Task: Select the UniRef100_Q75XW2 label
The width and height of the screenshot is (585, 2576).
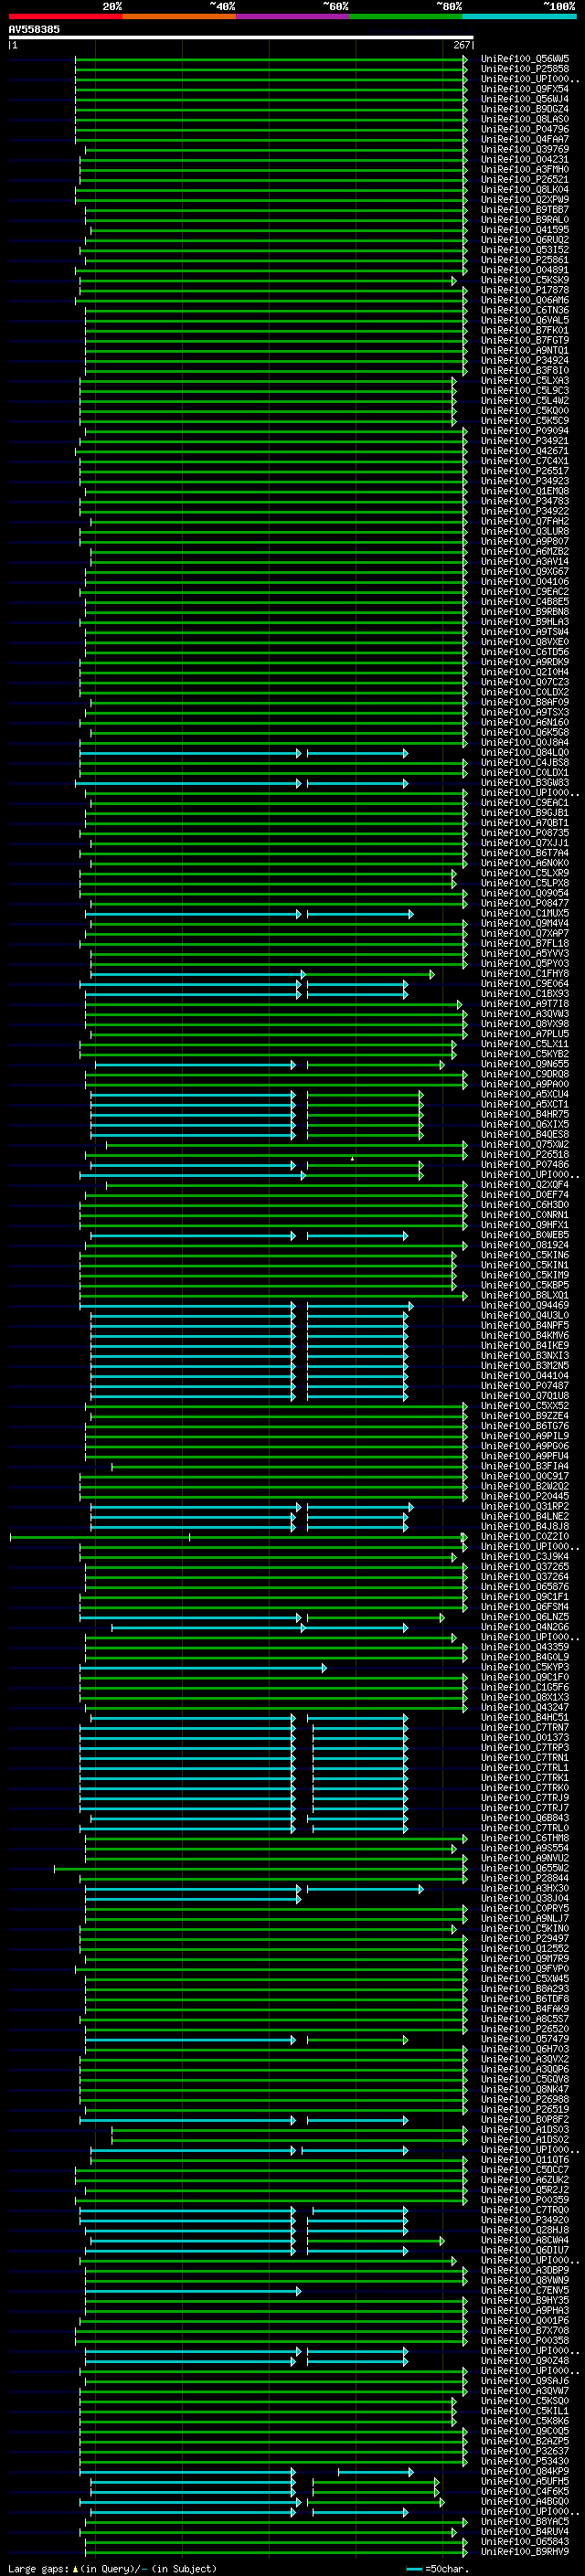Action: pos(525,1144)
